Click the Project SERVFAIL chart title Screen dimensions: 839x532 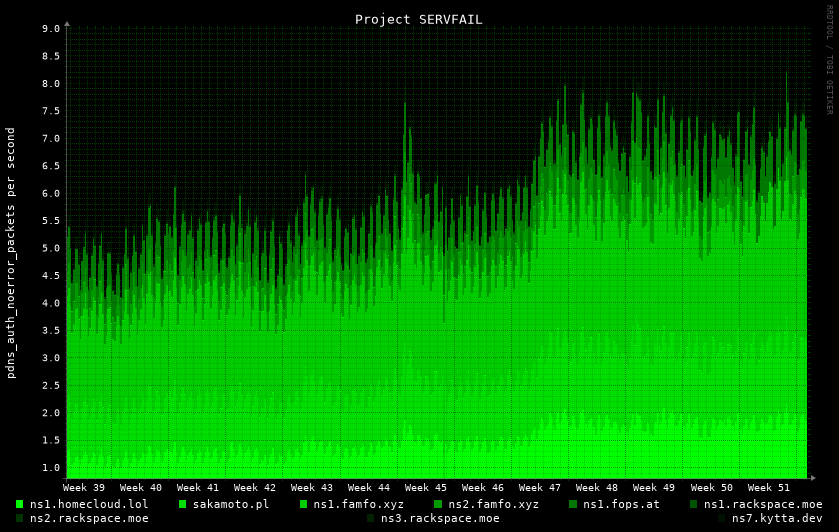418,19
